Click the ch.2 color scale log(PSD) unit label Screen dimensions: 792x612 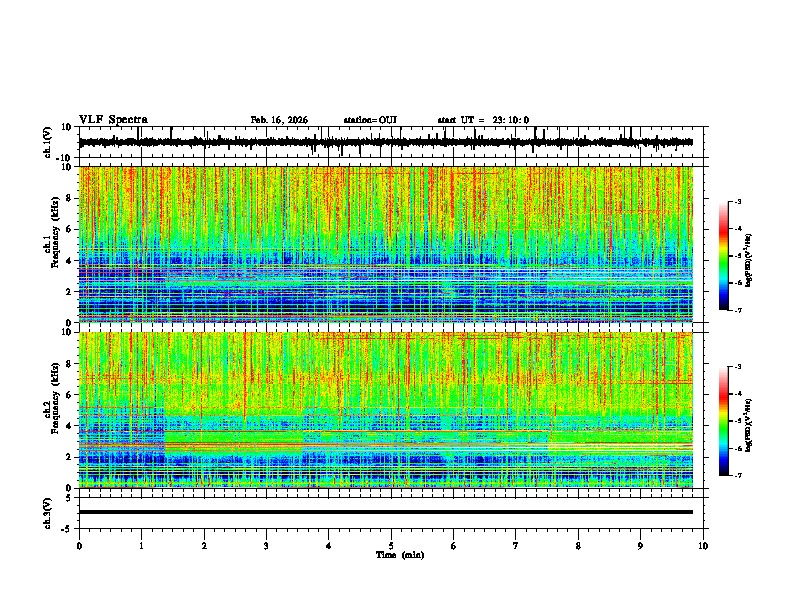(x=749, y=425)
